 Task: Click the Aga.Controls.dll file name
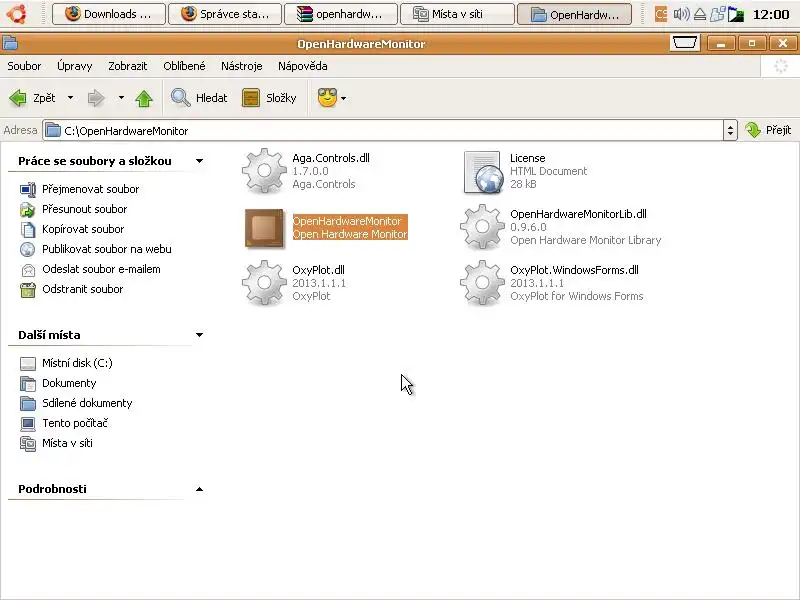[x=331, y=158]
